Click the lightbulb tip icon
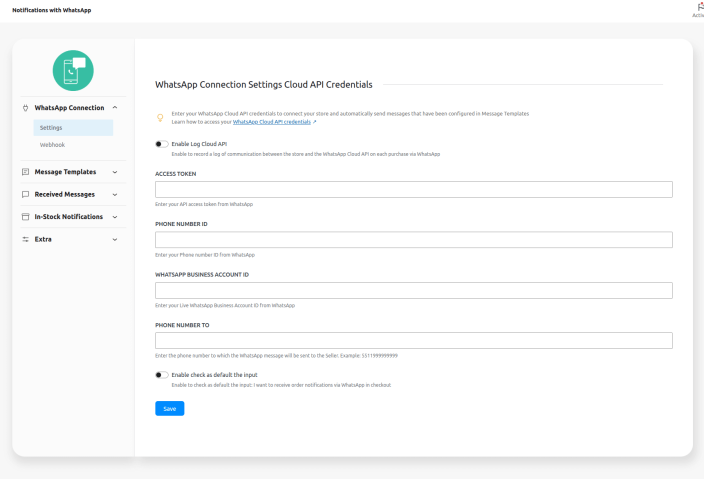Screen dimensions: 704x479 (160, 118)
